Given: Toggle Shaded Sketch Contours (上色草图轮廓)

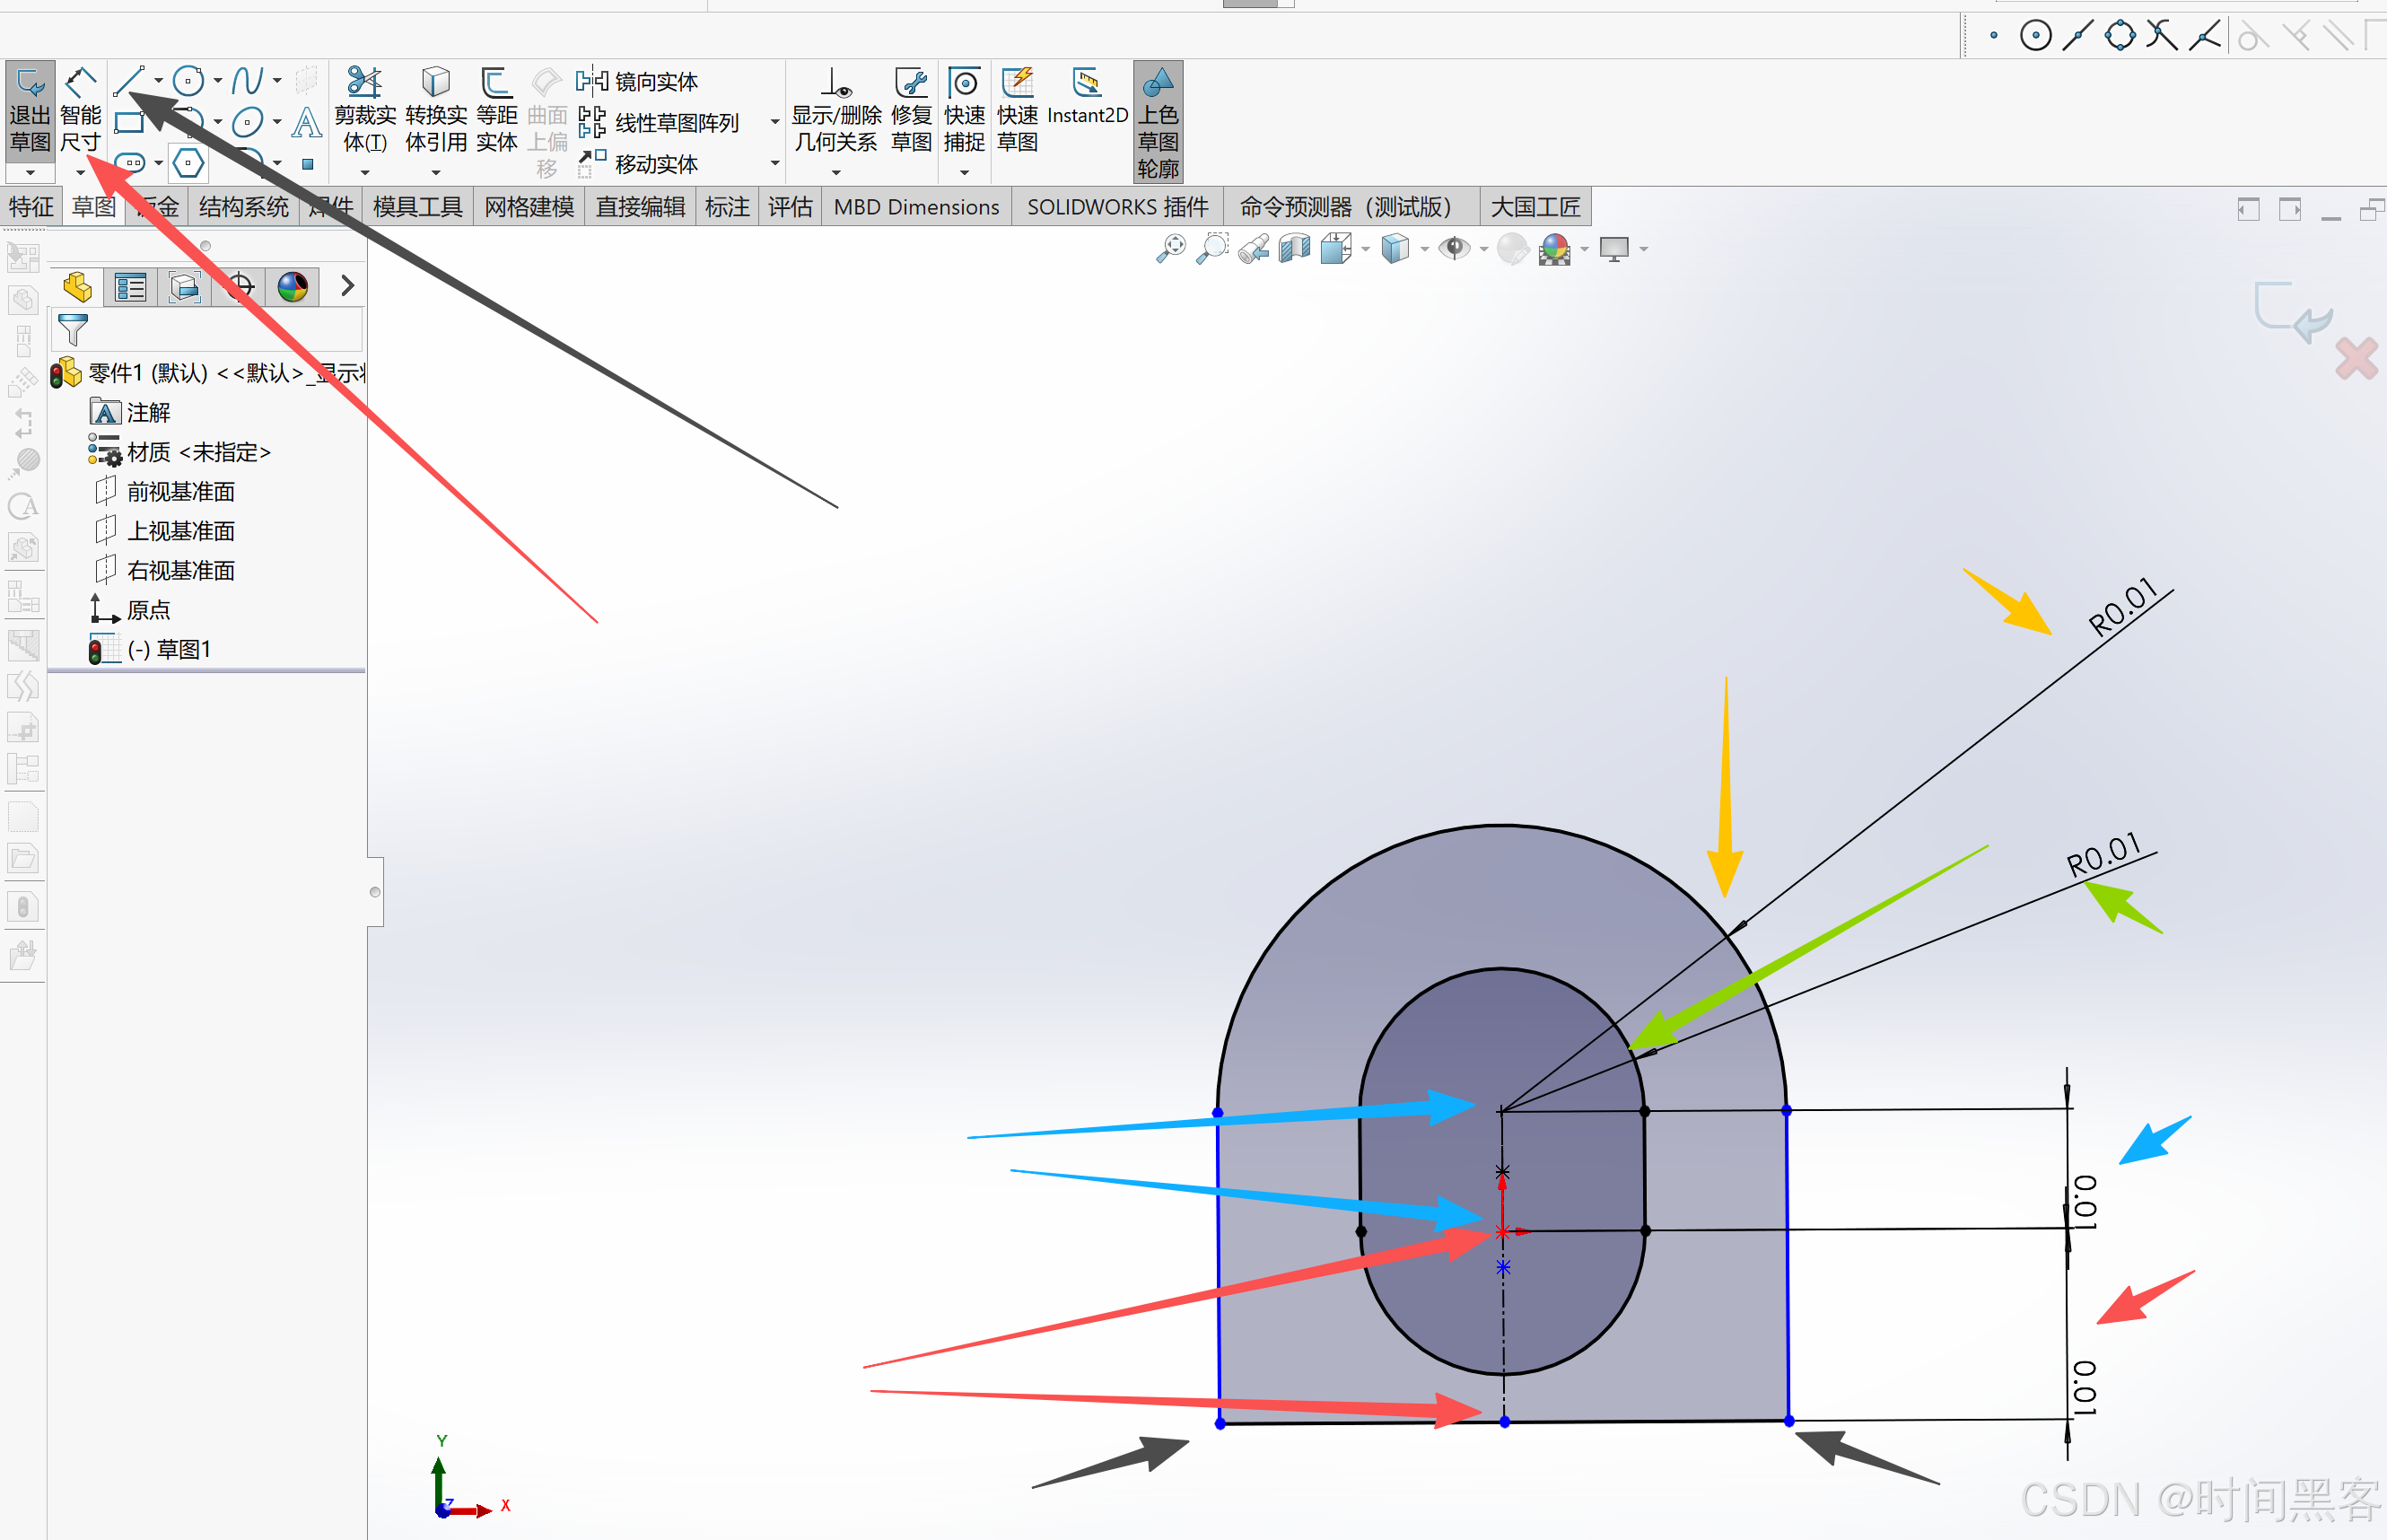Looking at the screenshot, I should tap(1157, 120).
